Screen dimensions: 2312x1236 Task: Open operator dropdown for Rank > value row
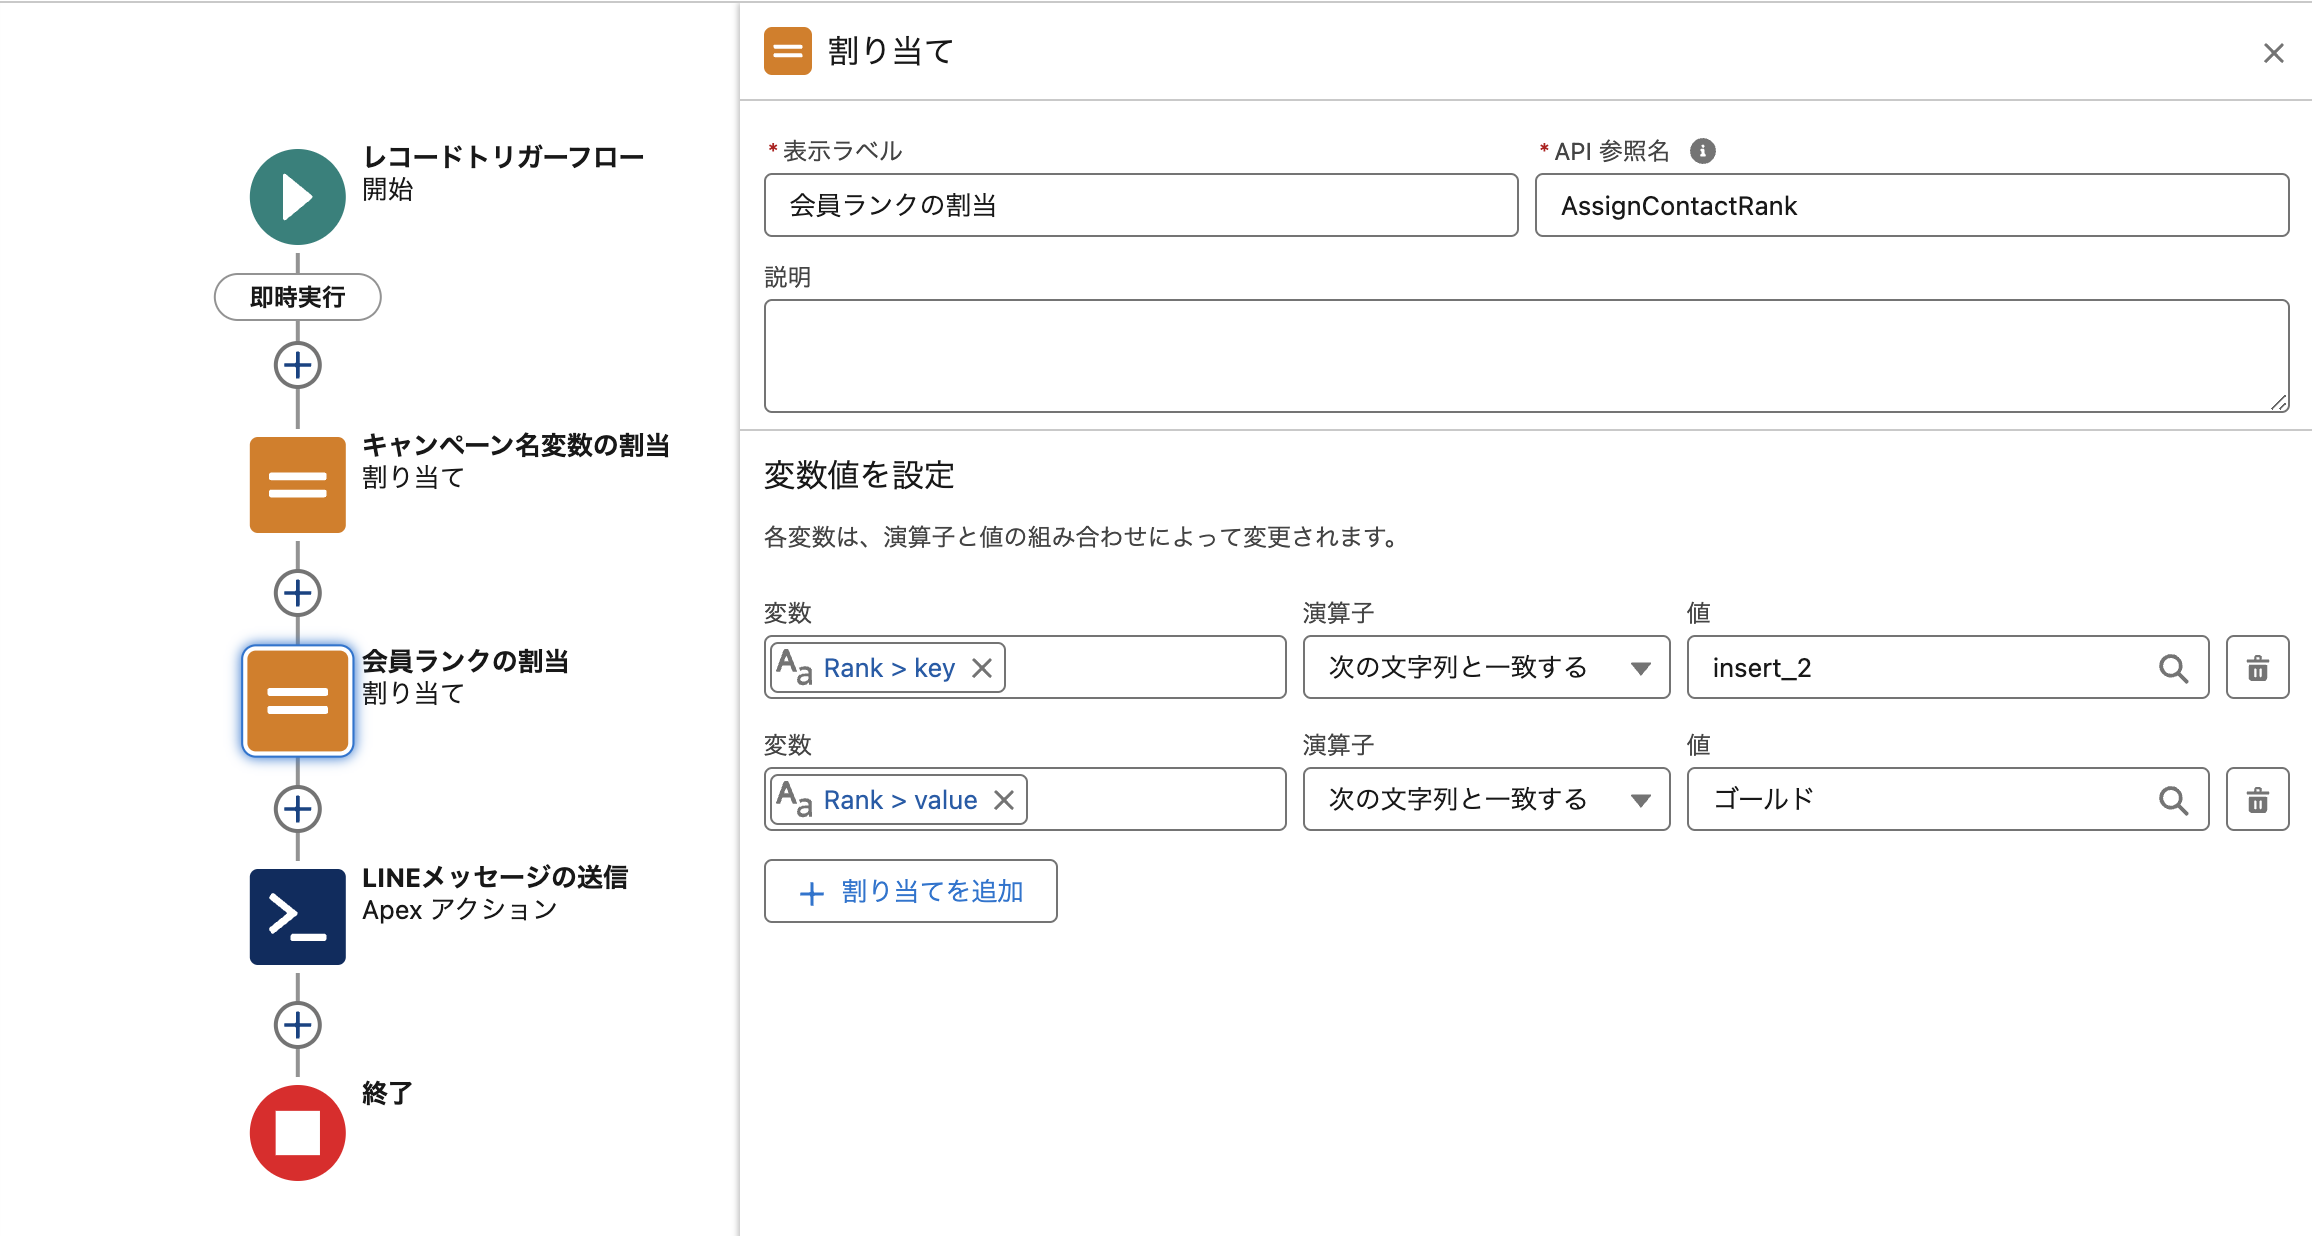pyautogui.click(x=1486, y=800)
